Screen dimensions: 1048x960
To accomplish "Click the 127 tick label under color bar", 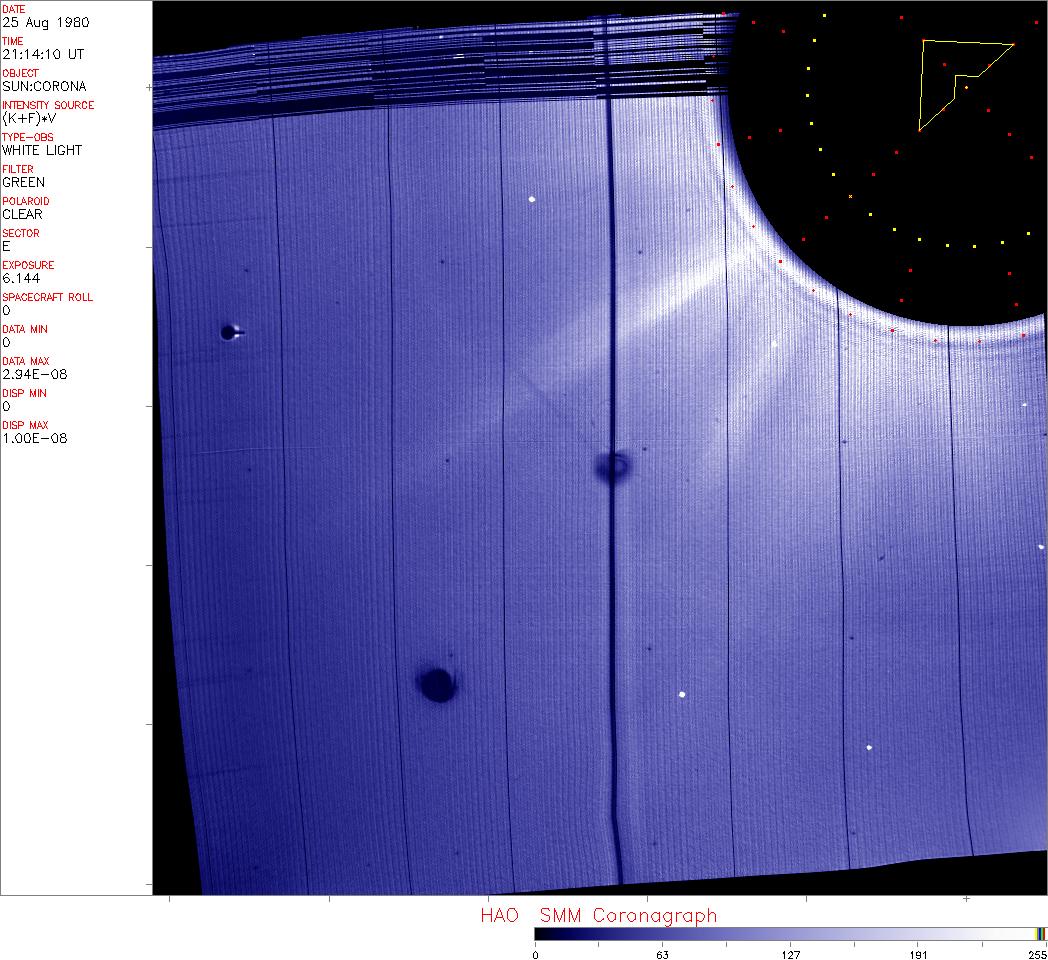I will [x=790, y=954].
